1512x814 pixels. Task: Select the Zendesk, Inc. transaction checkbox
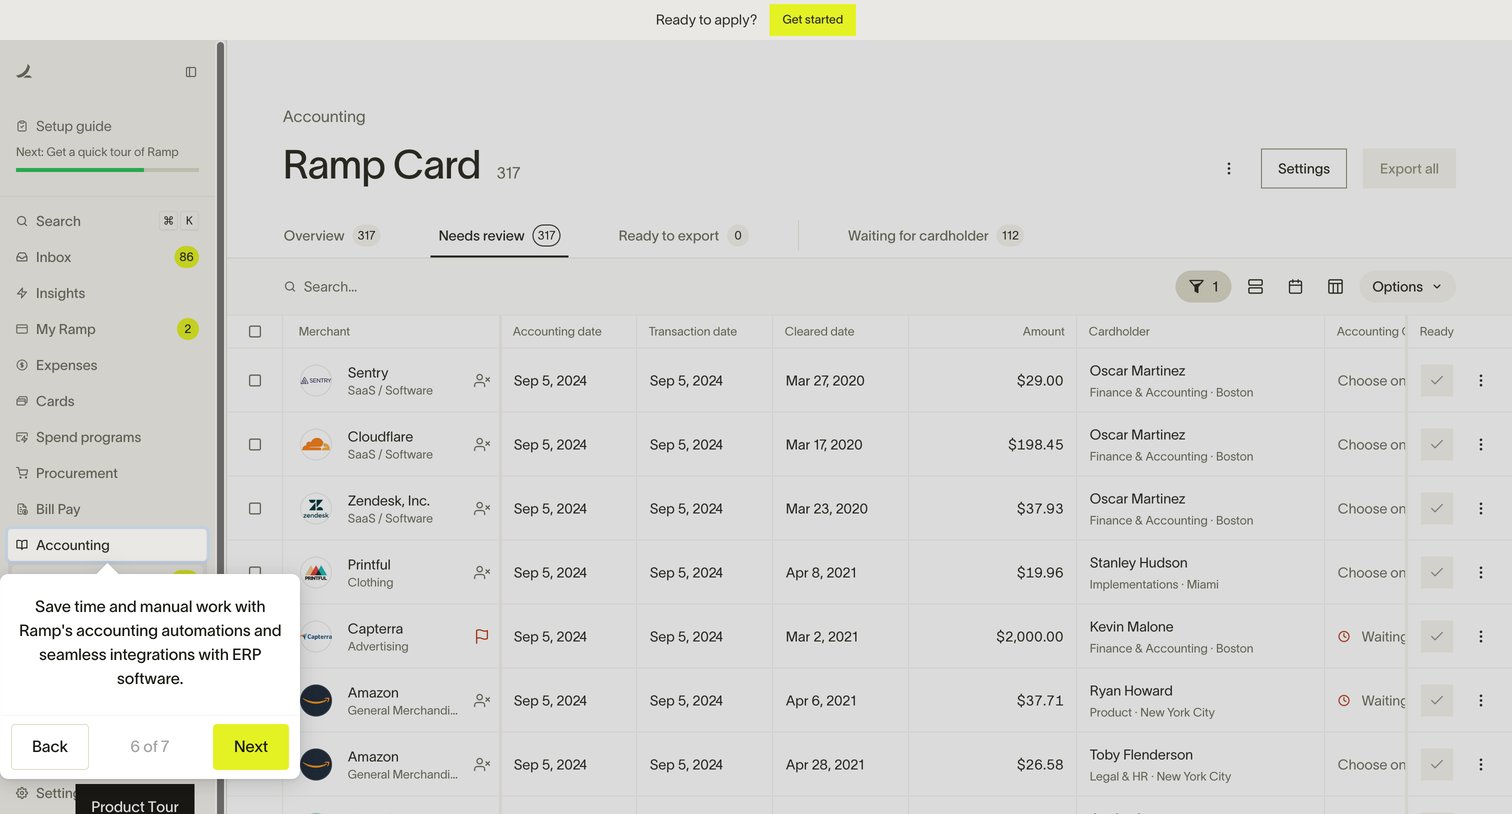pos(255,509)
